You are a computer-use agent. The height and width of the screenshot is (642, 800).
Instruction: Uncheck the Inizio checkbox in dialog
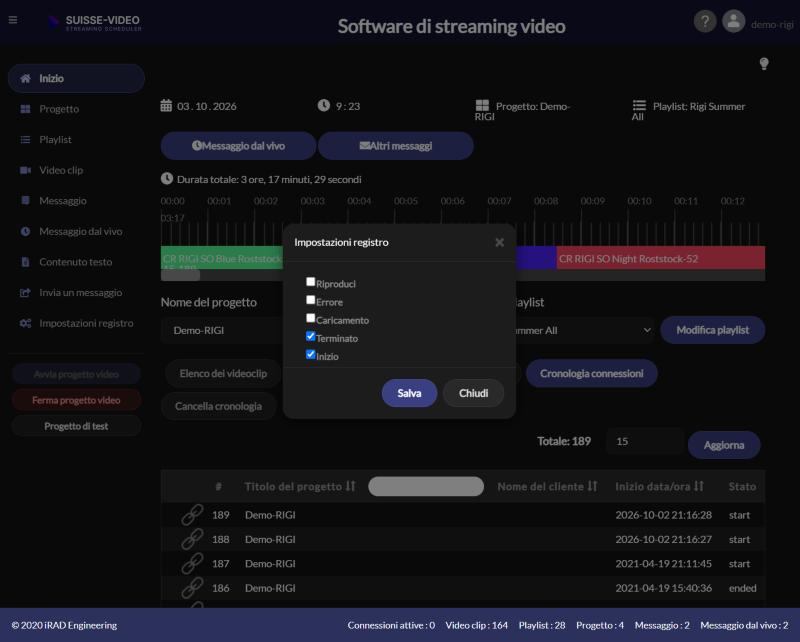click(x=310, y=355)
